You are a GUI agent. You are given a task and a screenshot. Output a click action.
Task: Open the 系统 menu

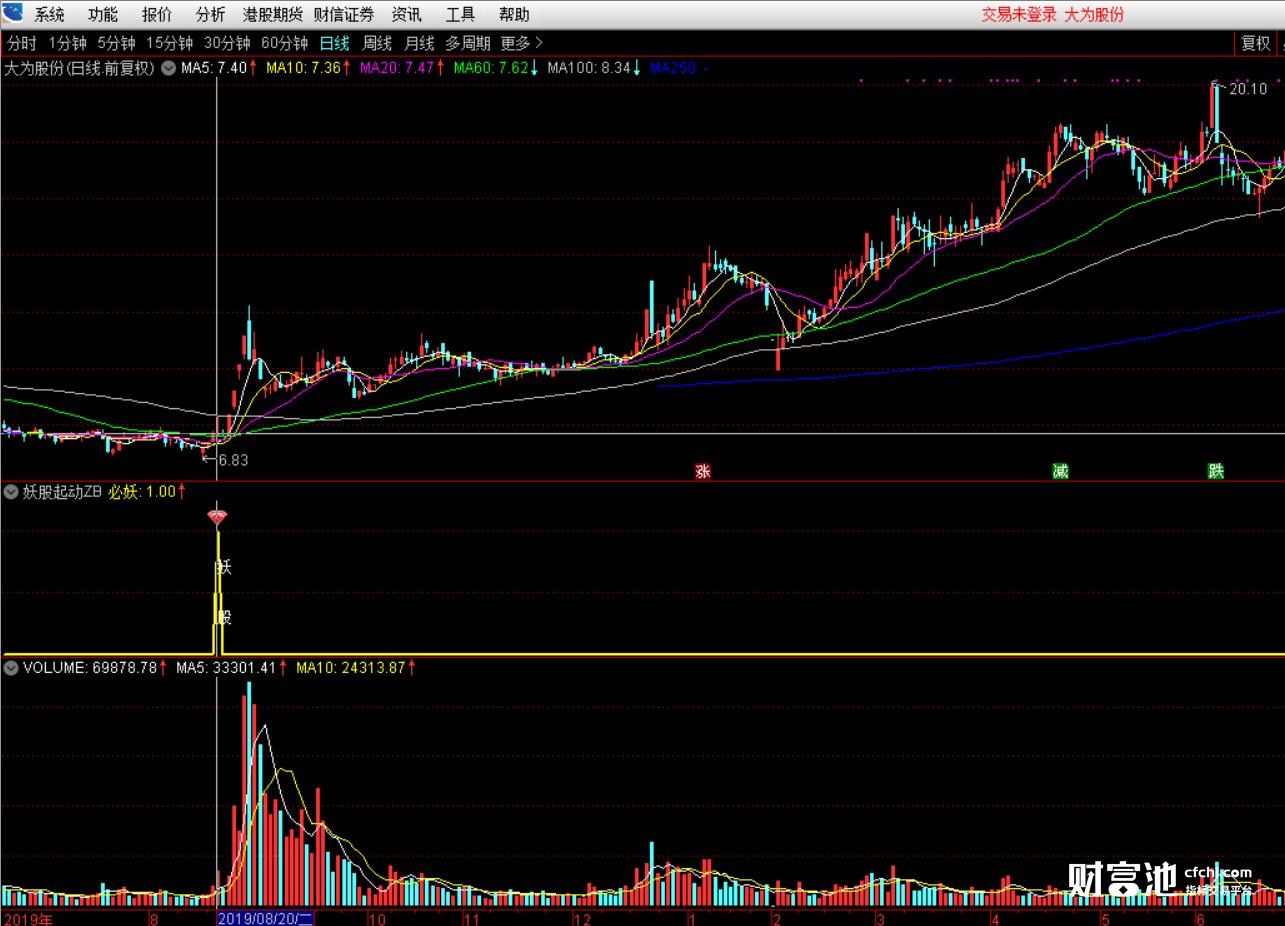tap(50, 15)
